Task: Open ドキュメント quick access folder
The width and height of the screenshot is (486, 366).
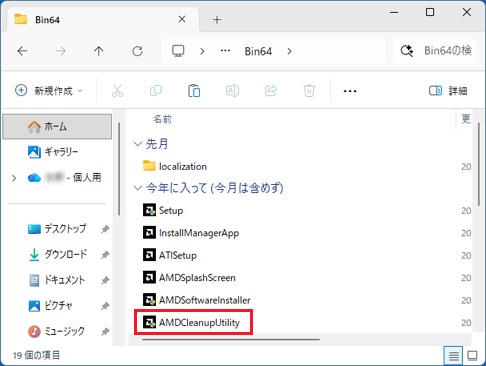Action: [x=57, y=280]
